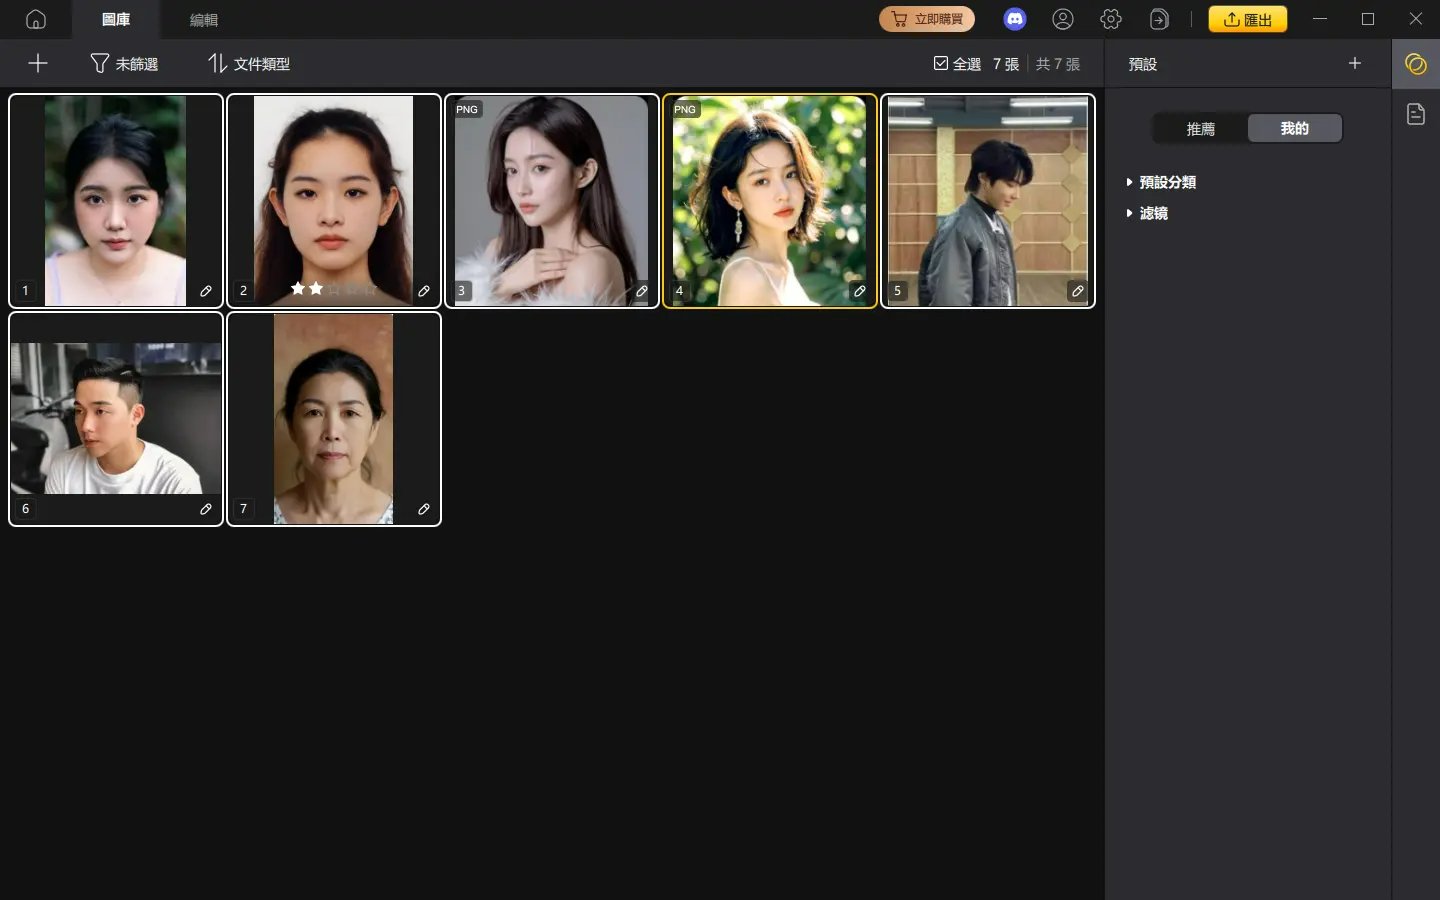The image size is (1440, 900).
Task: Add a new preset with plus icon
Action: coord(1355,64)
